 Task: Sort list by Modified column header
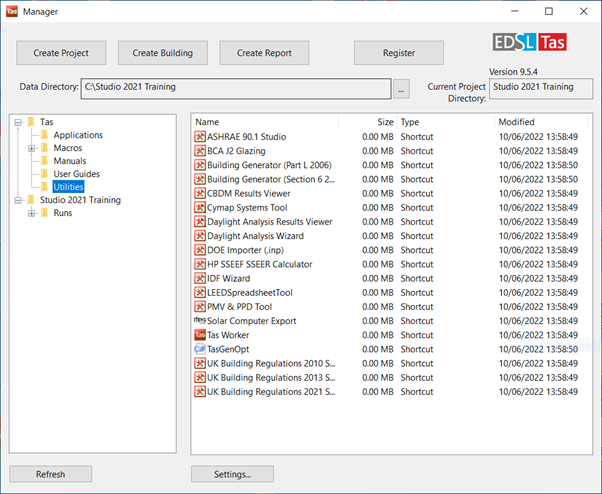(x=541, y=122)
